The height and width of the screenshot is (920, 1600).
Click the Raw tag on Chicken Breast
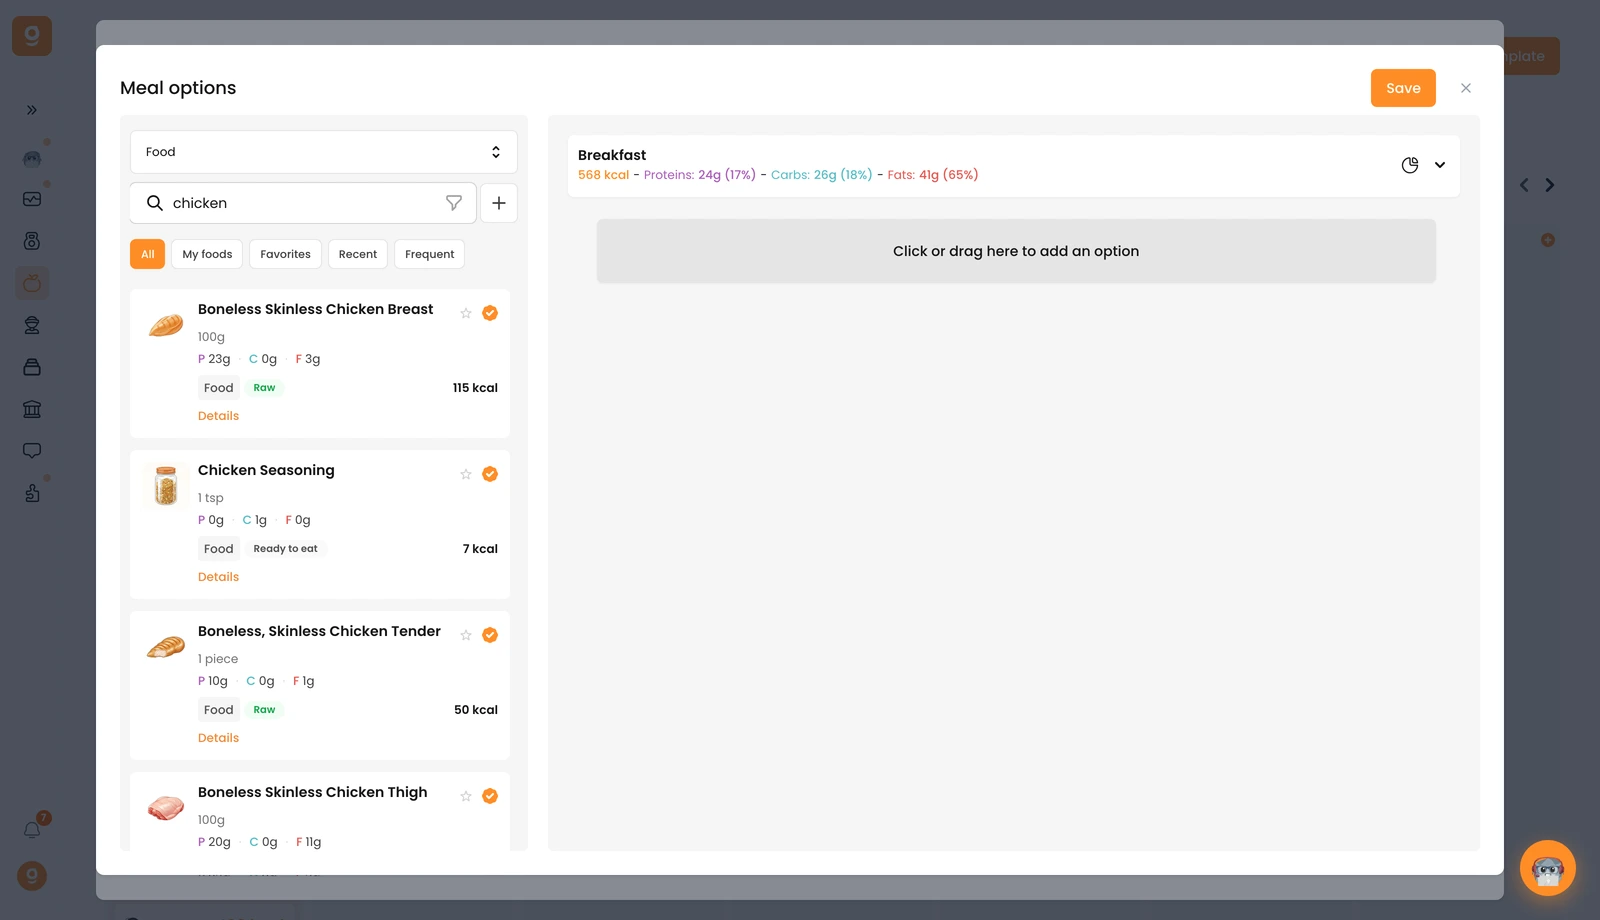264,388
